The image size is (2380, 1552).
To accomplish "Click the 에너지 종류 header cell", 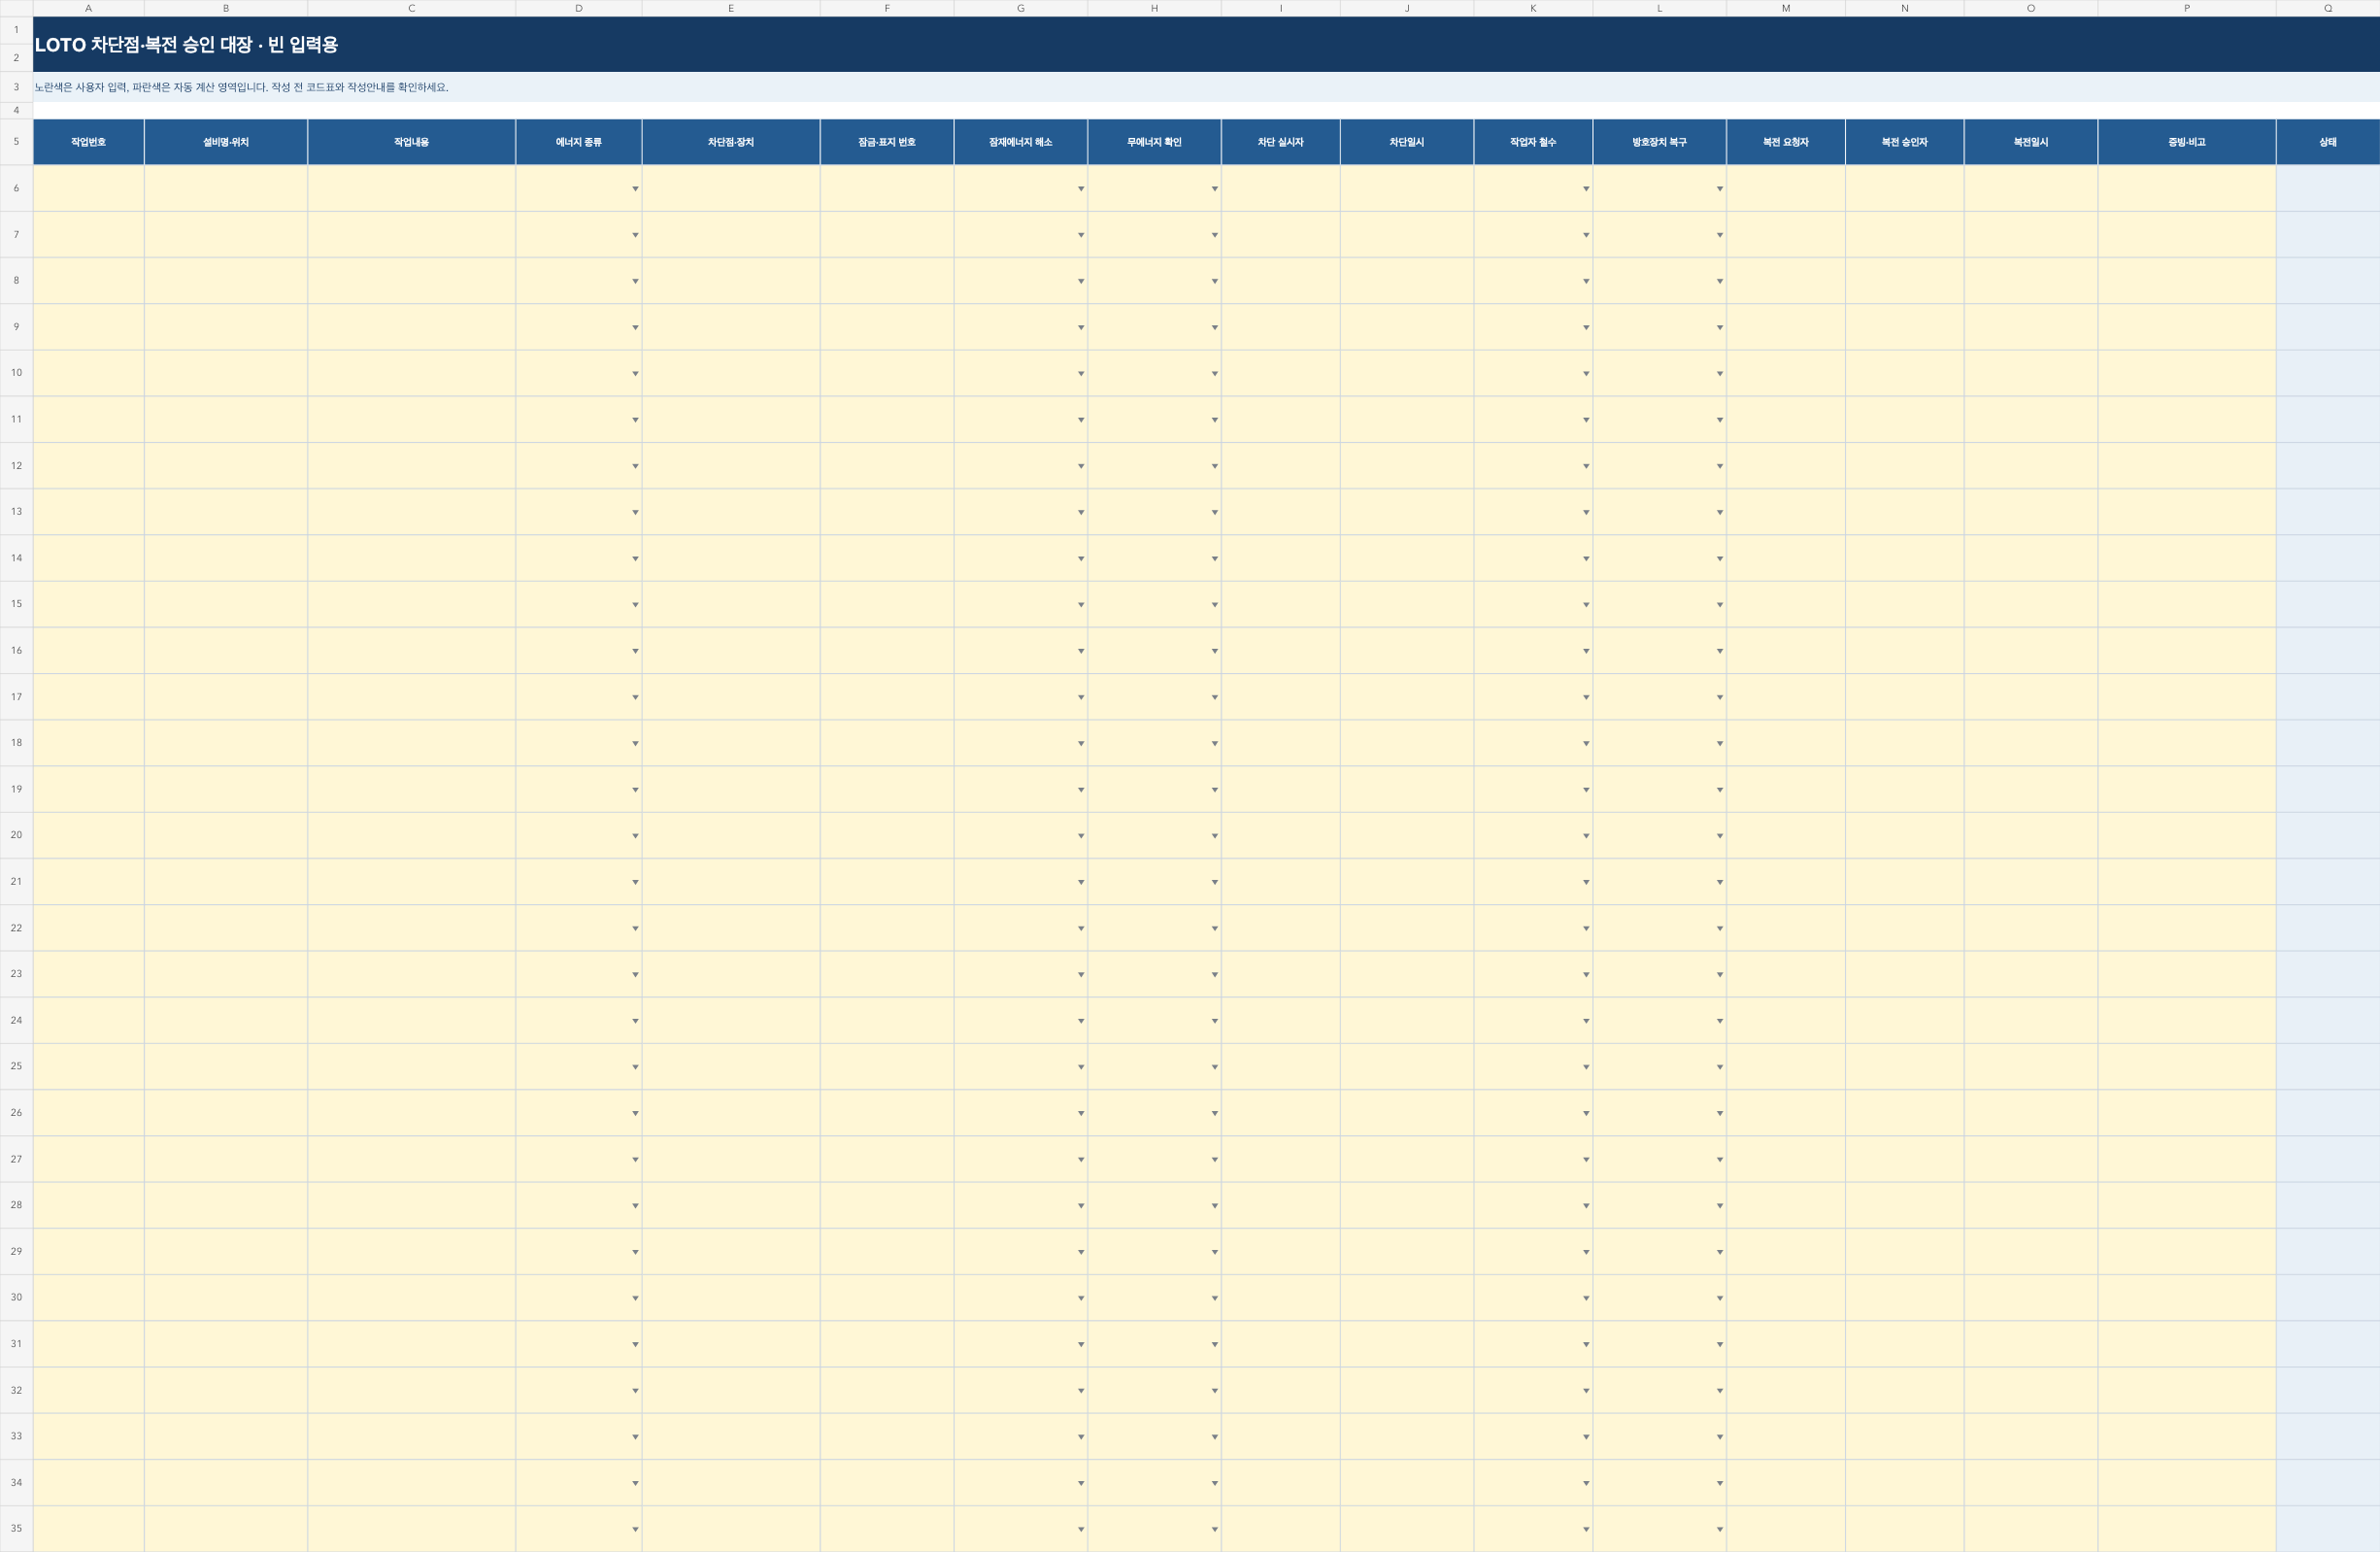I will pos(579,142).
